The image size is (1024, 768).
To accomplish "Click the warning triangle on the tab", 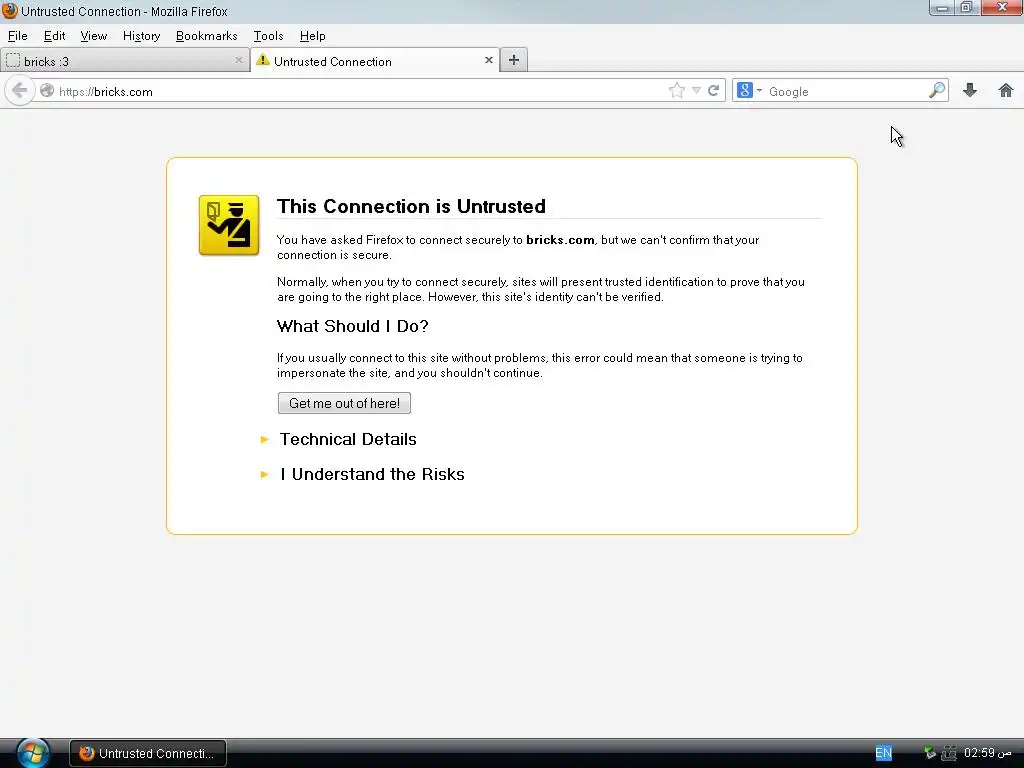I will (263, 60).
